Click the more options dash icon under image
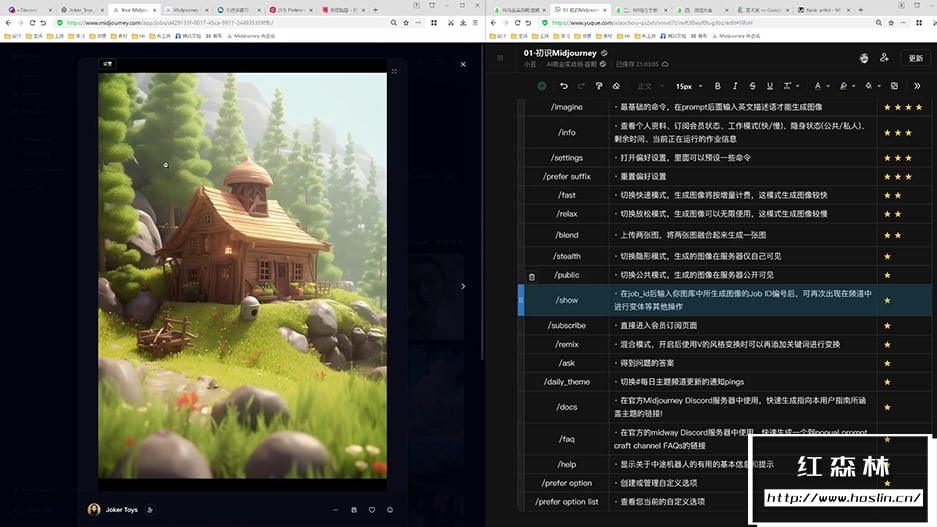The height and width of the screenshot is (527, 937). coord(335,510)
